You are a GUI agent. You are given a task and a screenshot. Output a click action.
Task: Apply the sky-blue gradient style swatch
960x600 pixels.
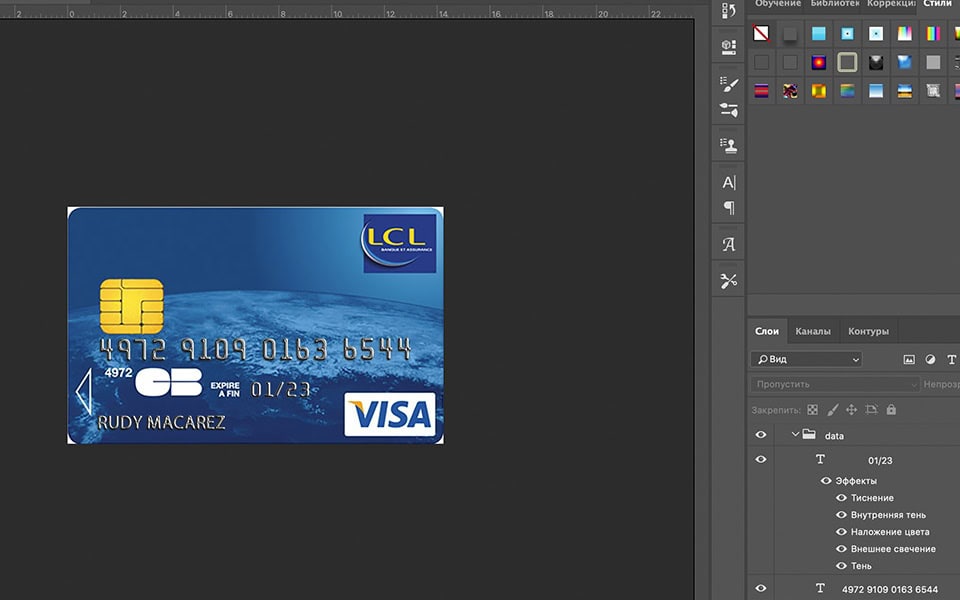click(876, 91)
